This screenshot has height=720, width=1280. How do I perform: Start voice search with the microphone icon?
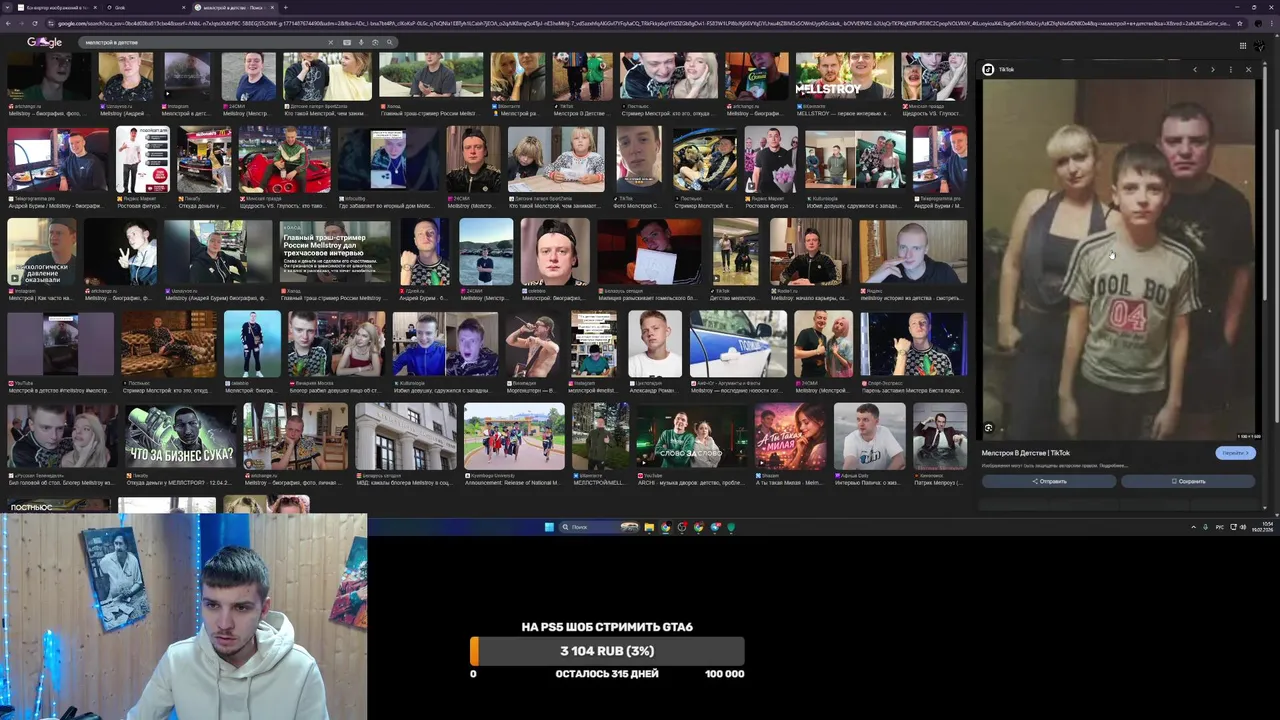coord(361,42)
